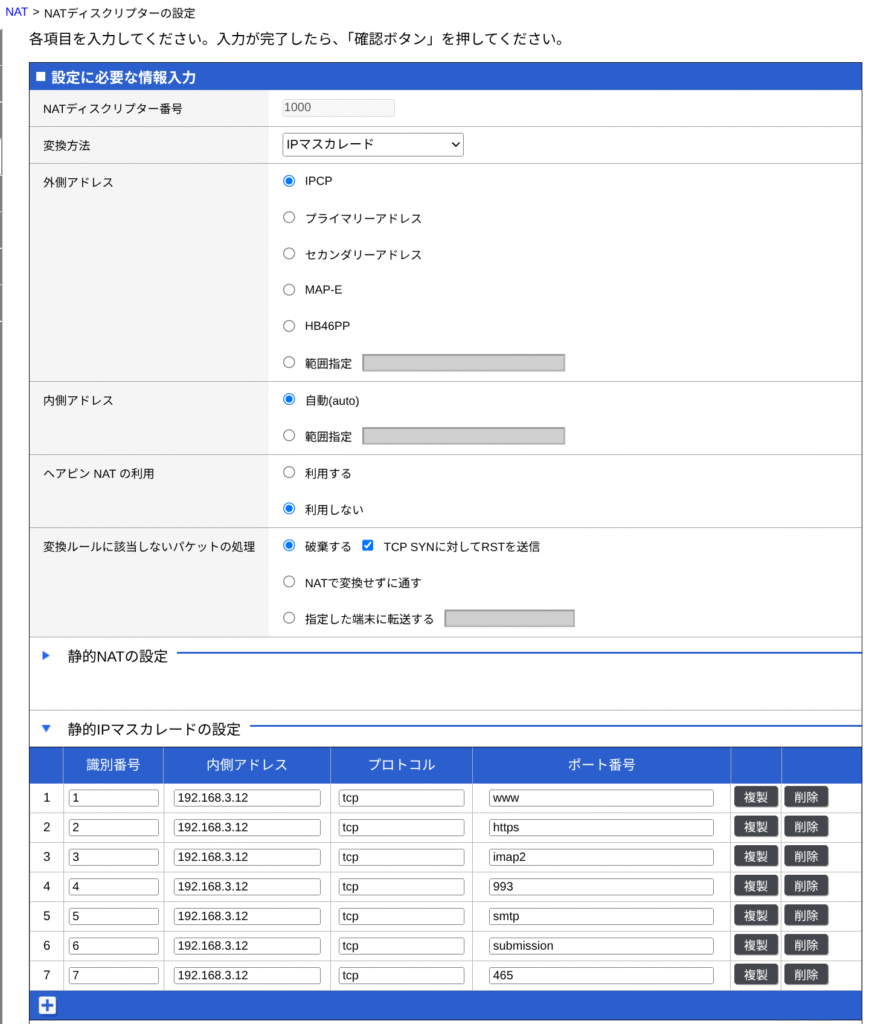This screenshot has width=872, height=1024.
Task: Choose プライマリーアドレス for outer address
Action: [x=289, y=218]
